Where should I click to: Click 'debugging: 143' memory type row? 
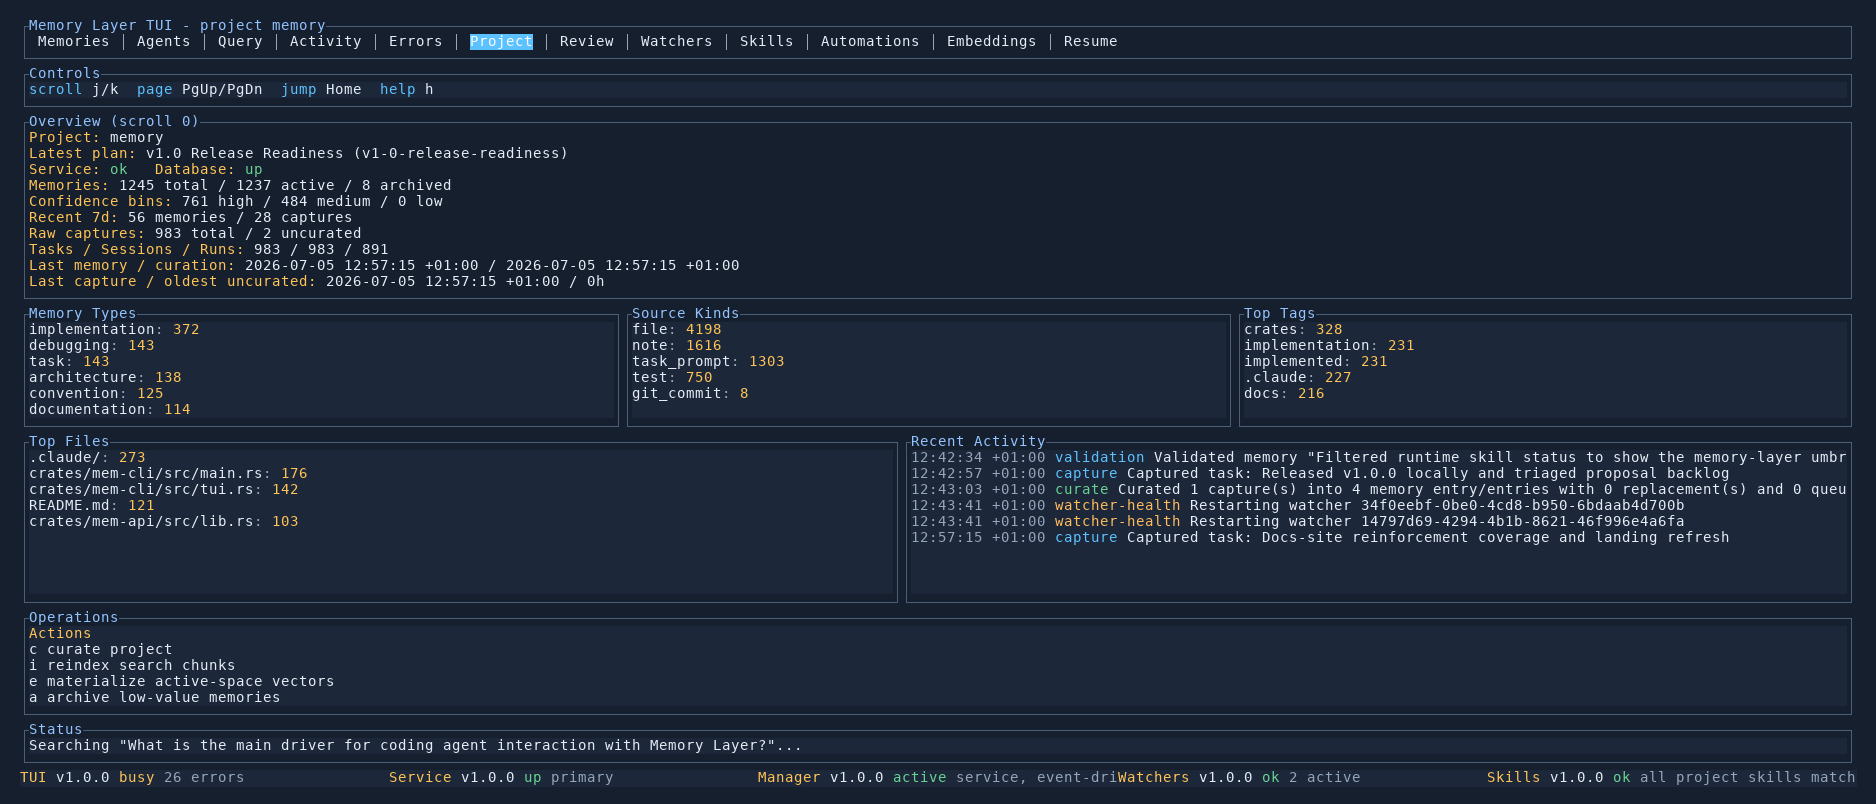click(x=92, y=345)
